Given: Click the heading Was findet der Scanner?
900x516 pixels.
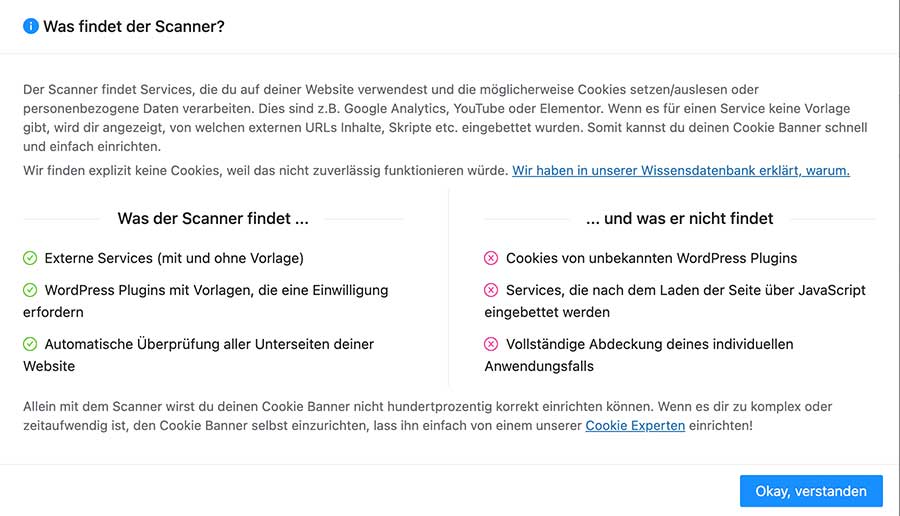Looking at the screenshot, I should click(x=134, y=26).
